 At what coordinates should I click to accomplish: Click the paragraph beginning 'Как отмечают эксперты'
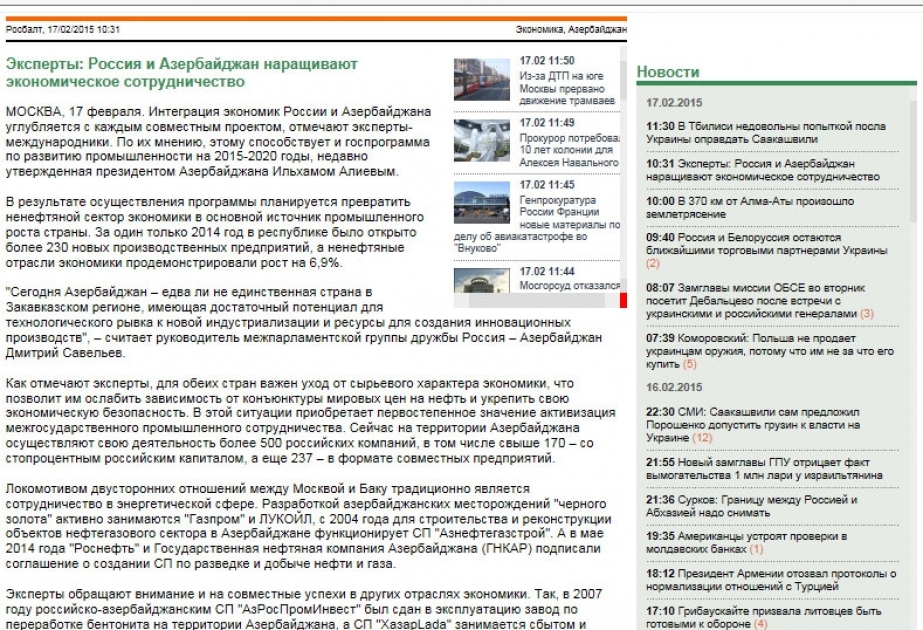coord(311,421)
